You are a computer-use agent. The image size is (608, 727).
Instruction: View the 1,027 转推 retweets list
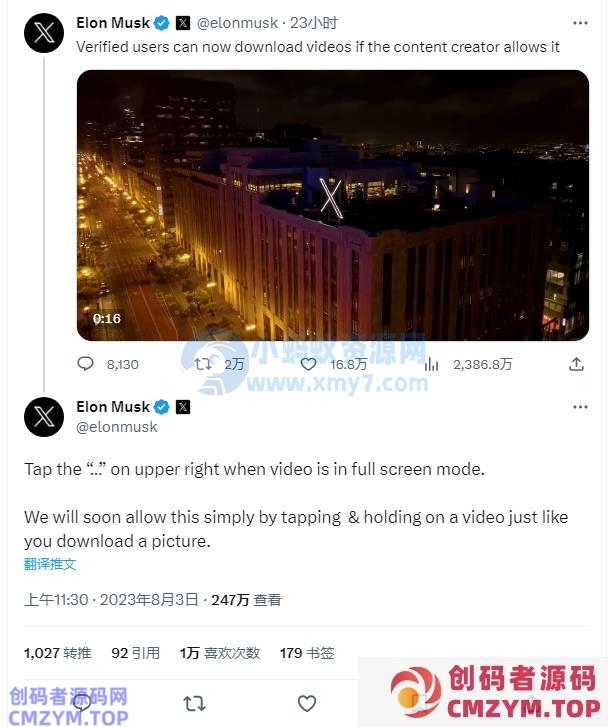tap(58, 653)
